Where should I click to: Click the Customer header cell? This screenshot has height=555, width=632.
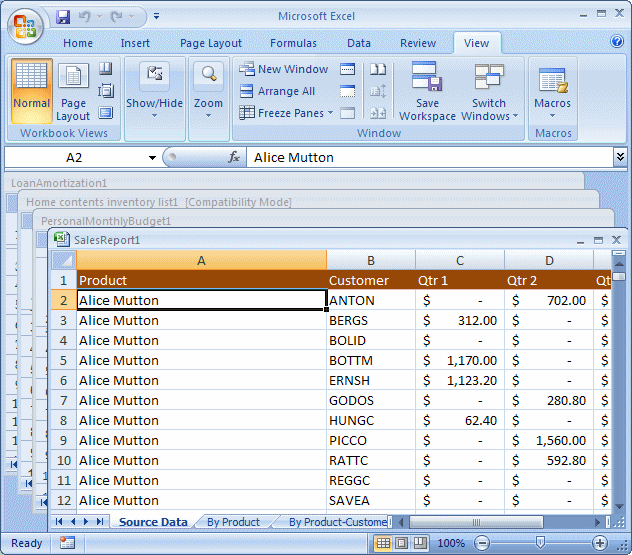pos(371,280)
